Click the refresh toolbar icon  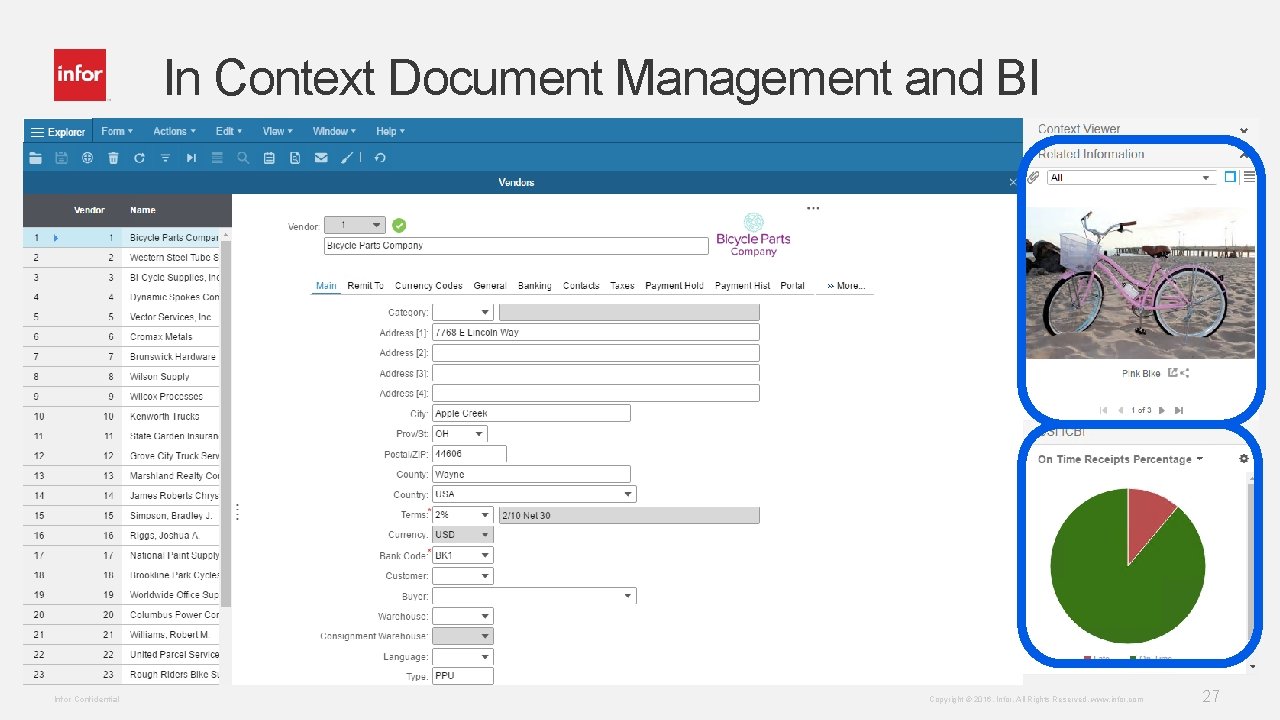(x=139, y=157)
